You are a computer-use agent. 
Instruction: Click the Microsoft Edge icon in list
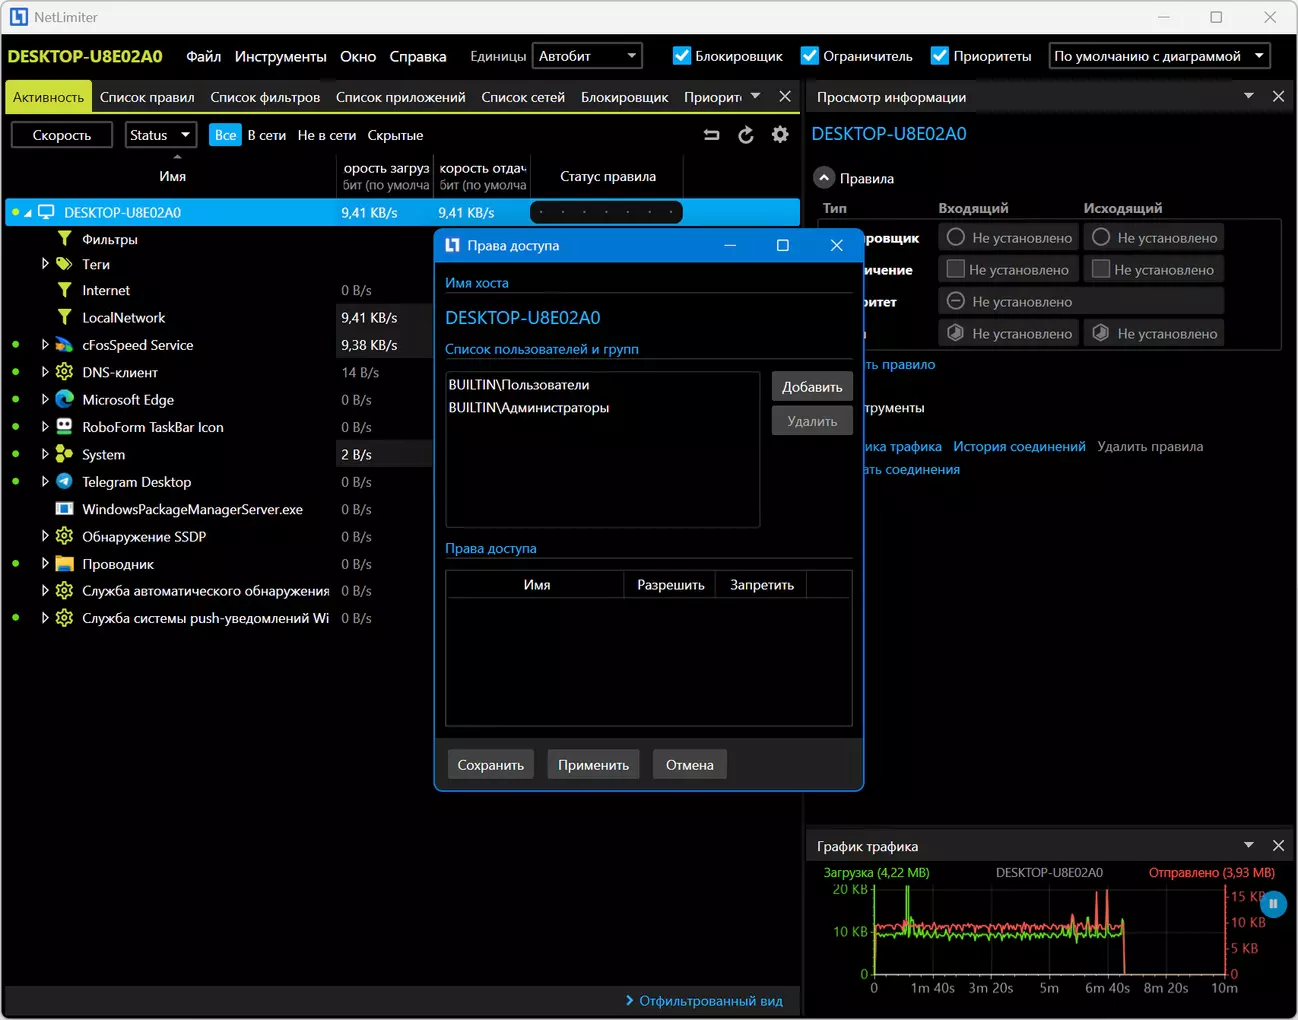point(64,399)
